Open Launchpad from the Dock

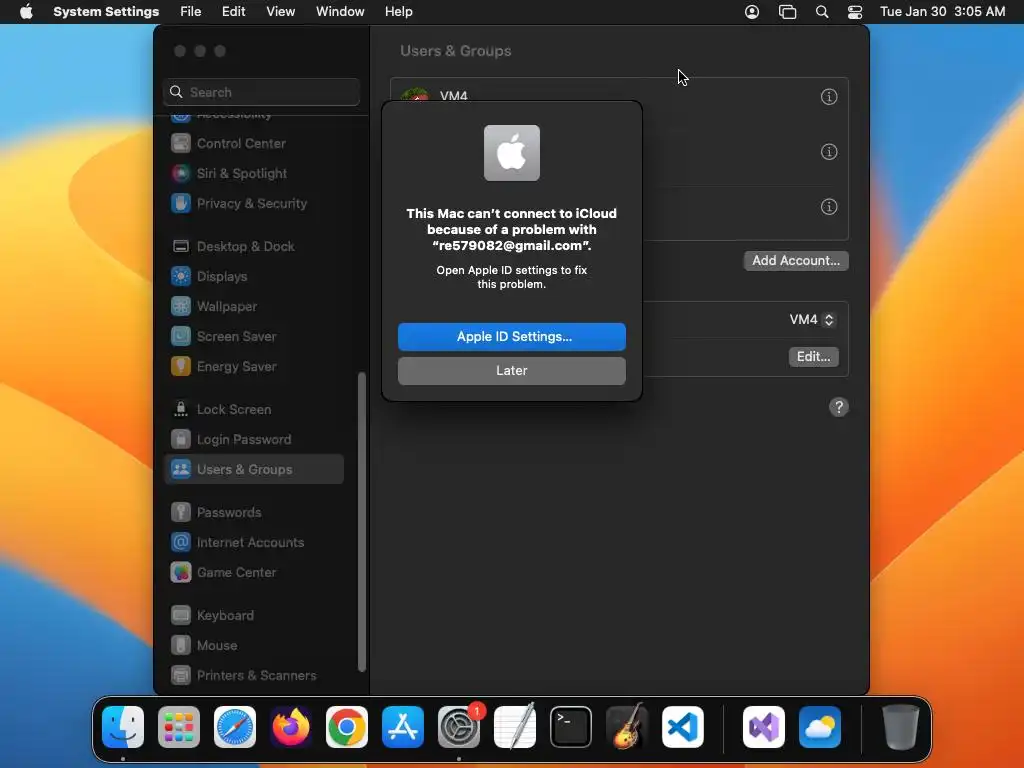pyautogui.click(x=179, y=727)
